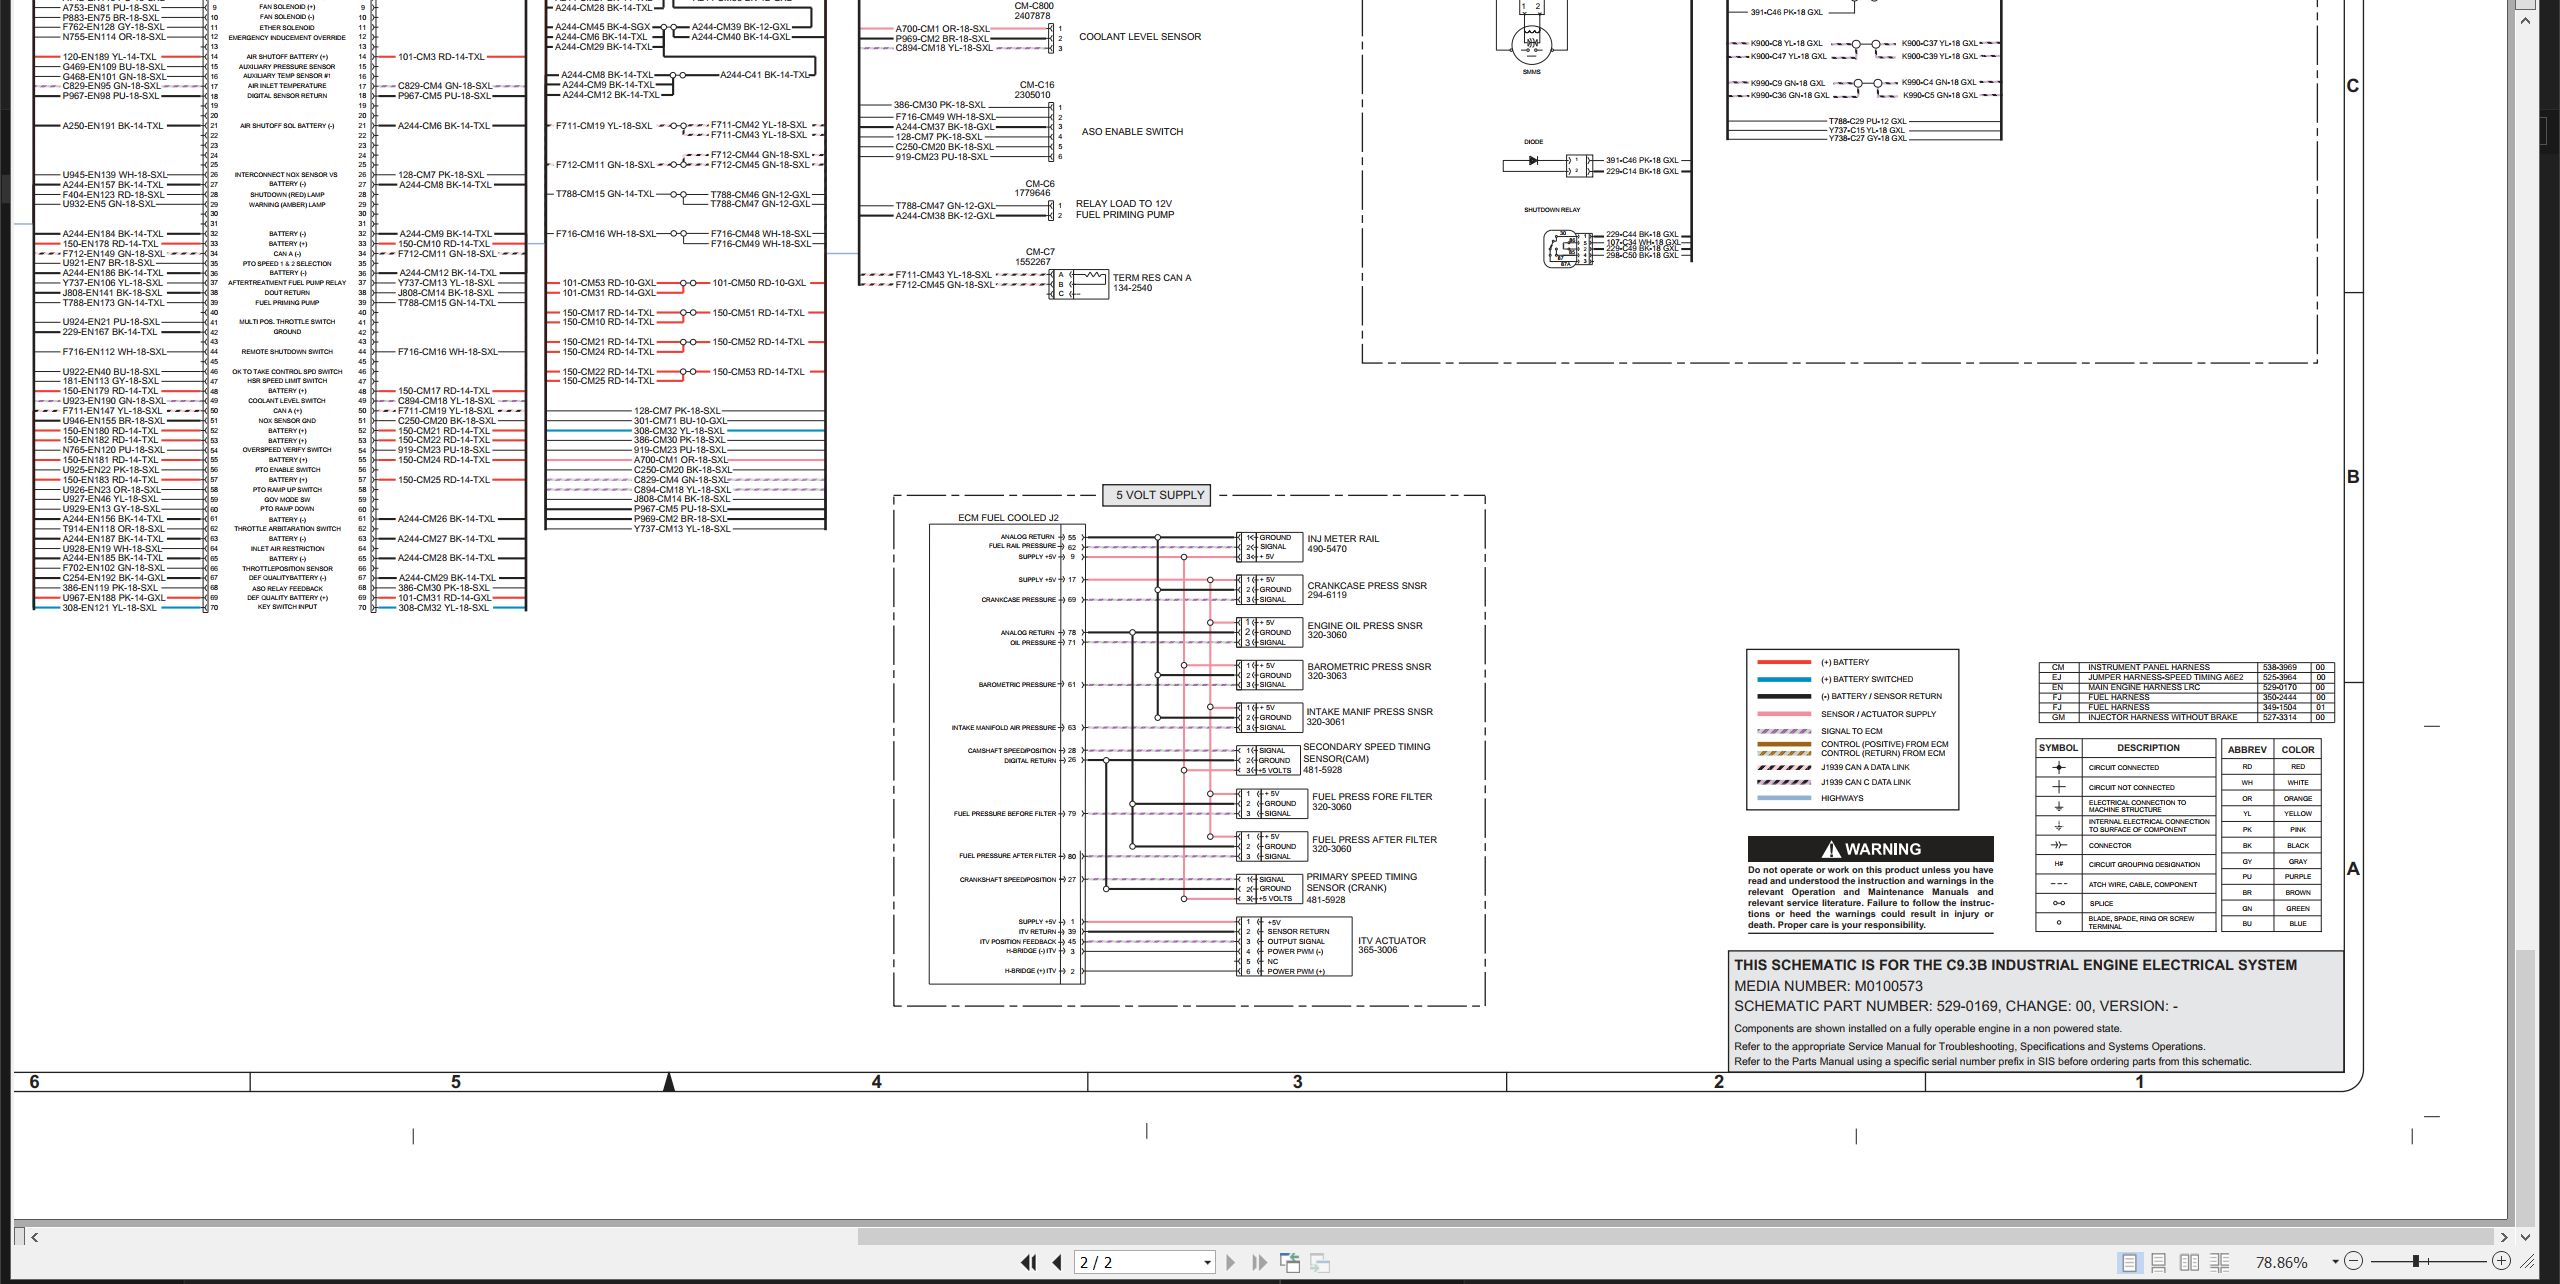This screenshot has height=1284, width=2560.
Task: Select facing pages layout
Action: point(2189,1263)
